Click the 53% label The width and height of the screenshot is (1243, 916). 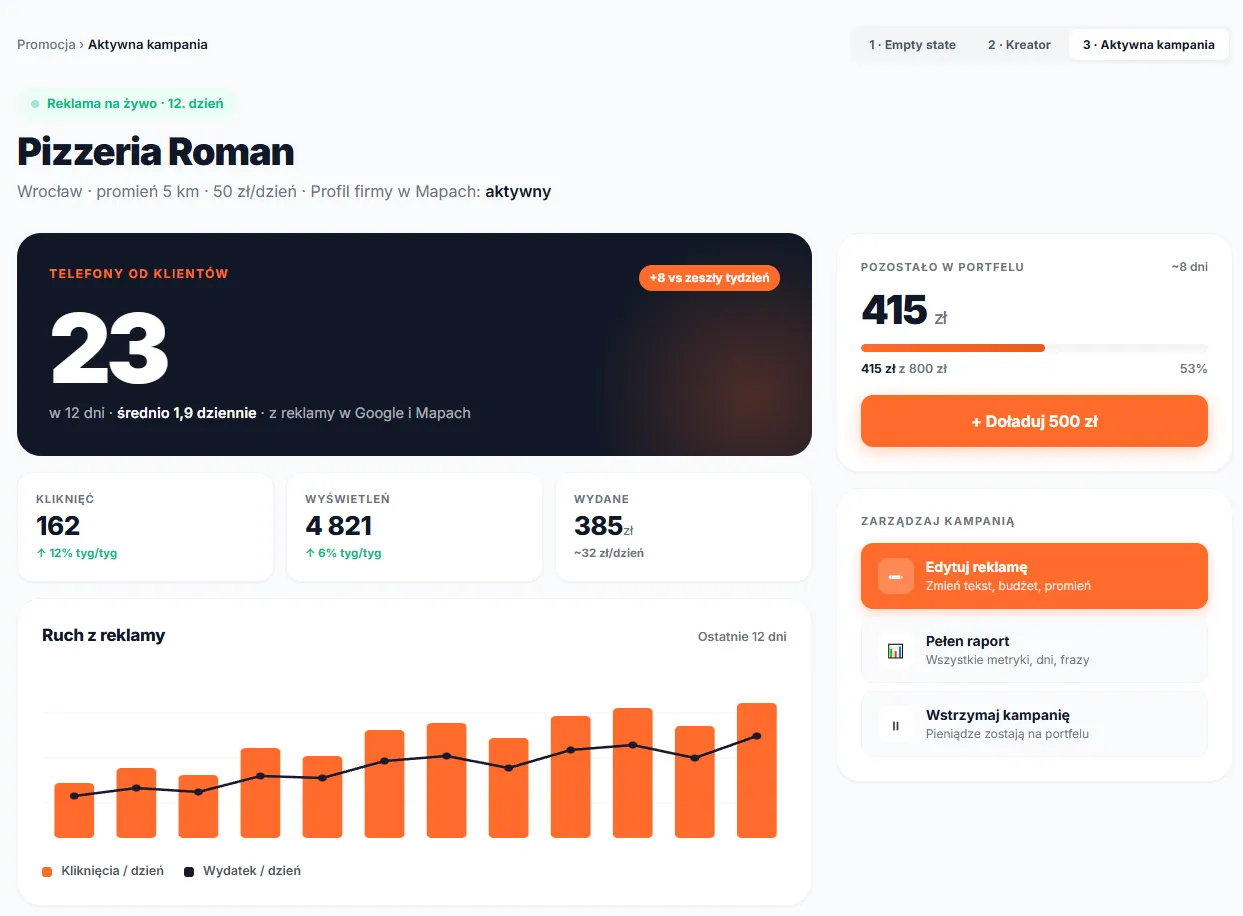[1194, 369]
